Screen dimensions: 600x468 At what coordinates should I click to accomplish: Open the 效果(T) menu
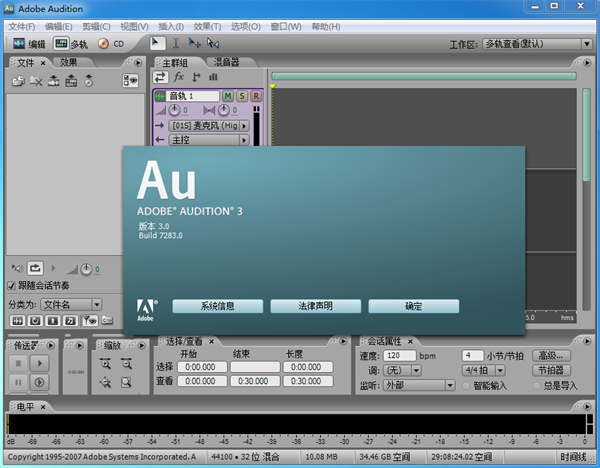click(207, 26)
